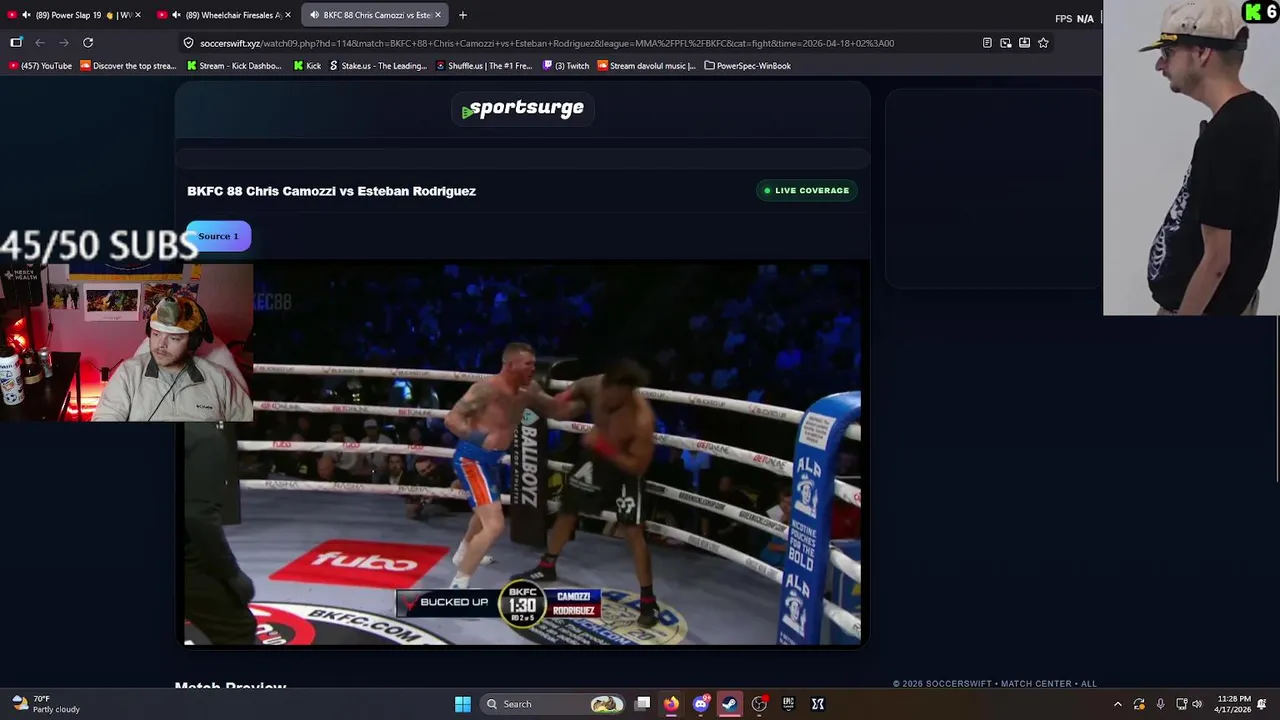The width and height of the screenshot is (1280, 720).
Task: Open Task View on the taskbar
Action: pyautogui.click(x=643, y=704)
